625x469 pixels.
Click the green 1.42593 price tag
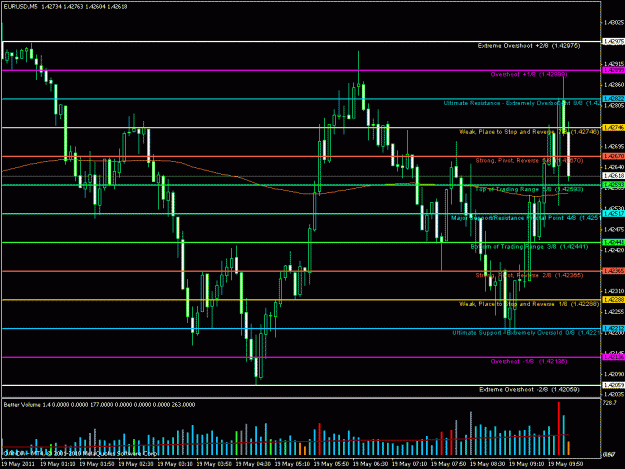(x=613, y=185)
